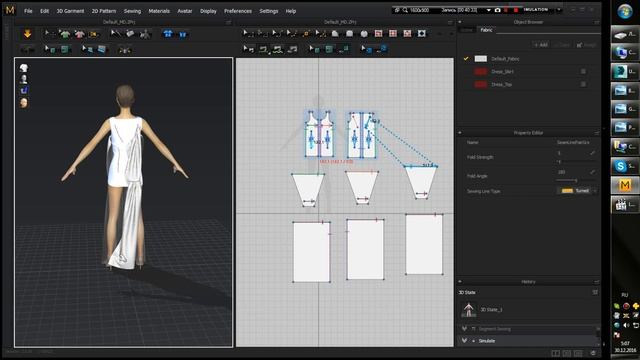Expand the Simulate history entry
The height and width of the screenshot is (360, 640).
[x=464, y=340]
